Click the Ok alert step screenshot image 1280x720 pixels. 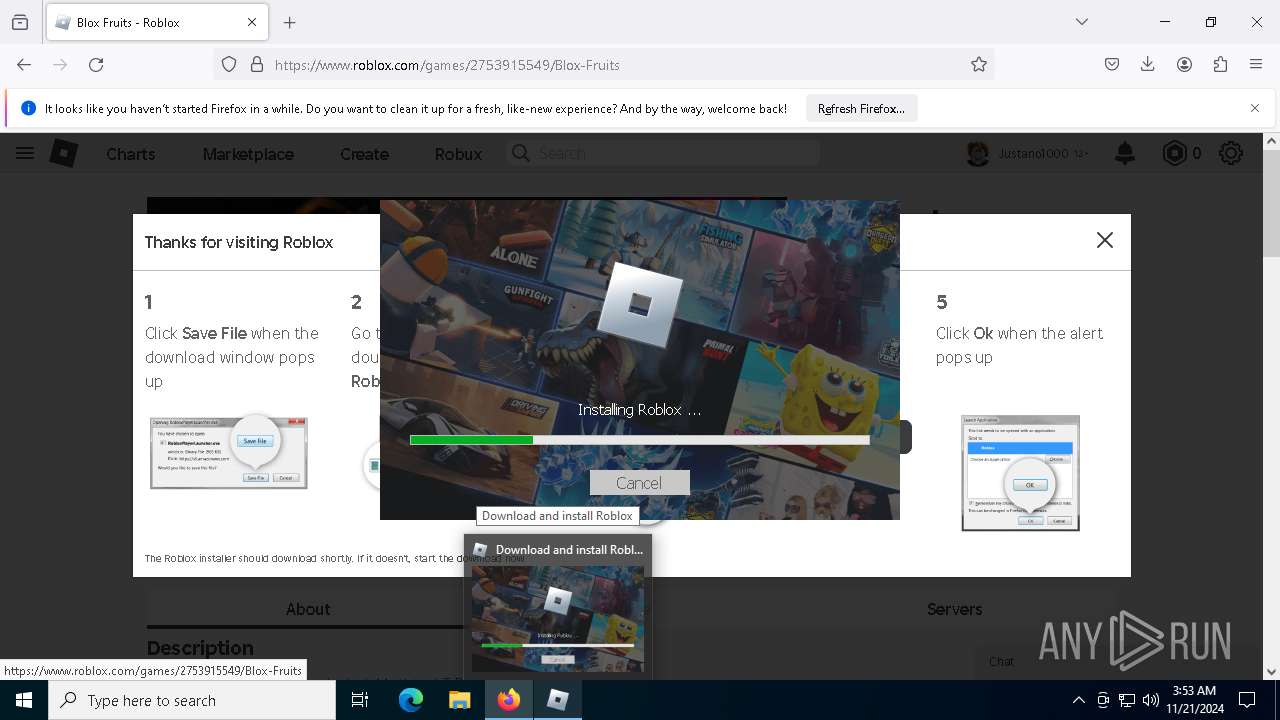[x=1021, y=473]
